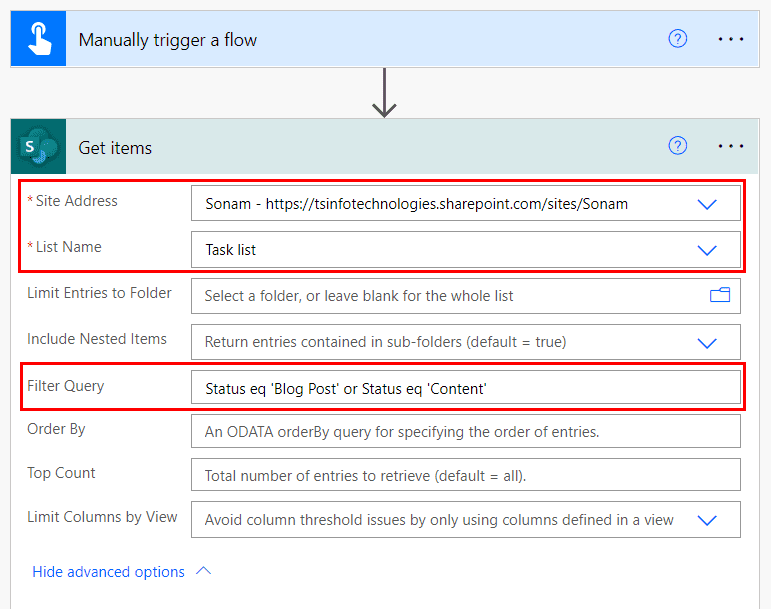Click the Order By label
Image resolution: width=771 pixels, height=609 pixels.
pos(56,429)
